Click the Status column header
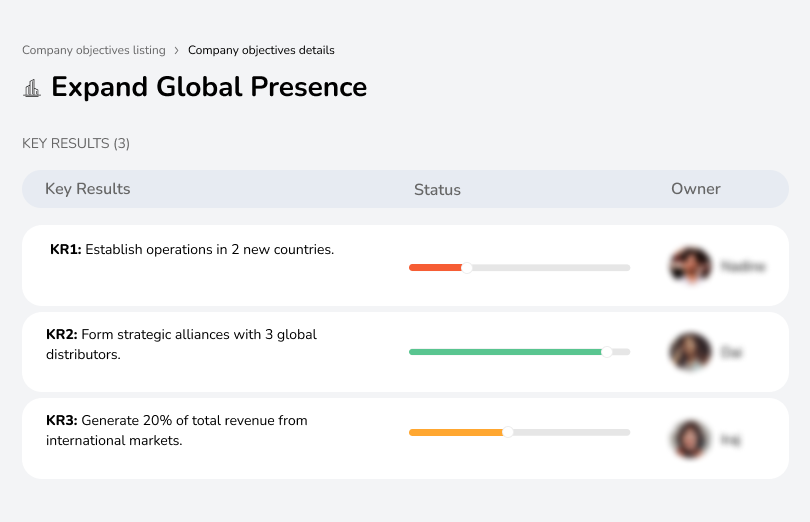The width and height of the screenshot is (810, 522). [x=437, y=190]
